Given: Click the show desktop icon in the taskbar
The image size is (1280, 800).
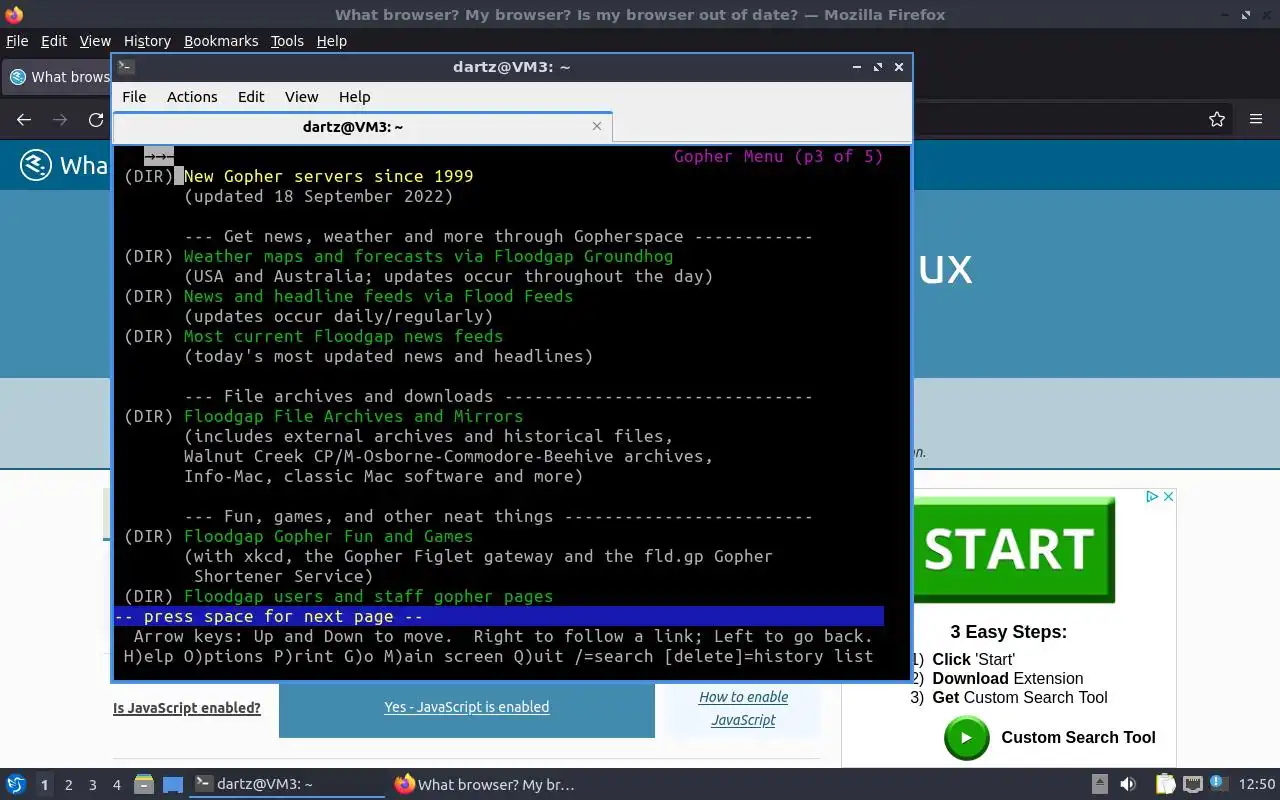Looking at the screenshot, I should [x=173, y=784].
